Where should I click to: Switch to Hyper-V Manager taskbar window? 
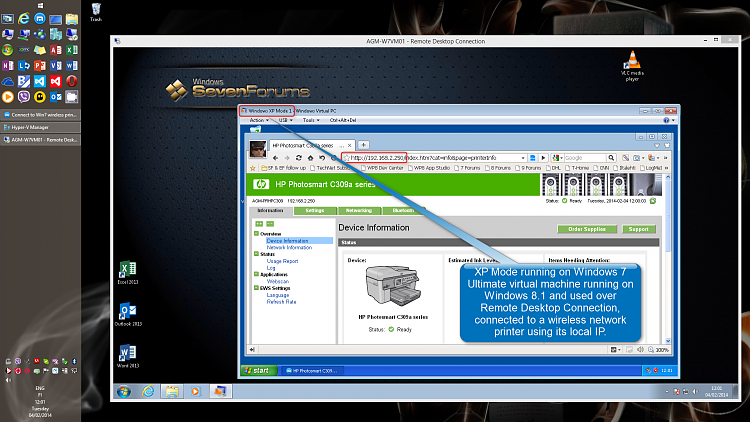coord(41,127)
